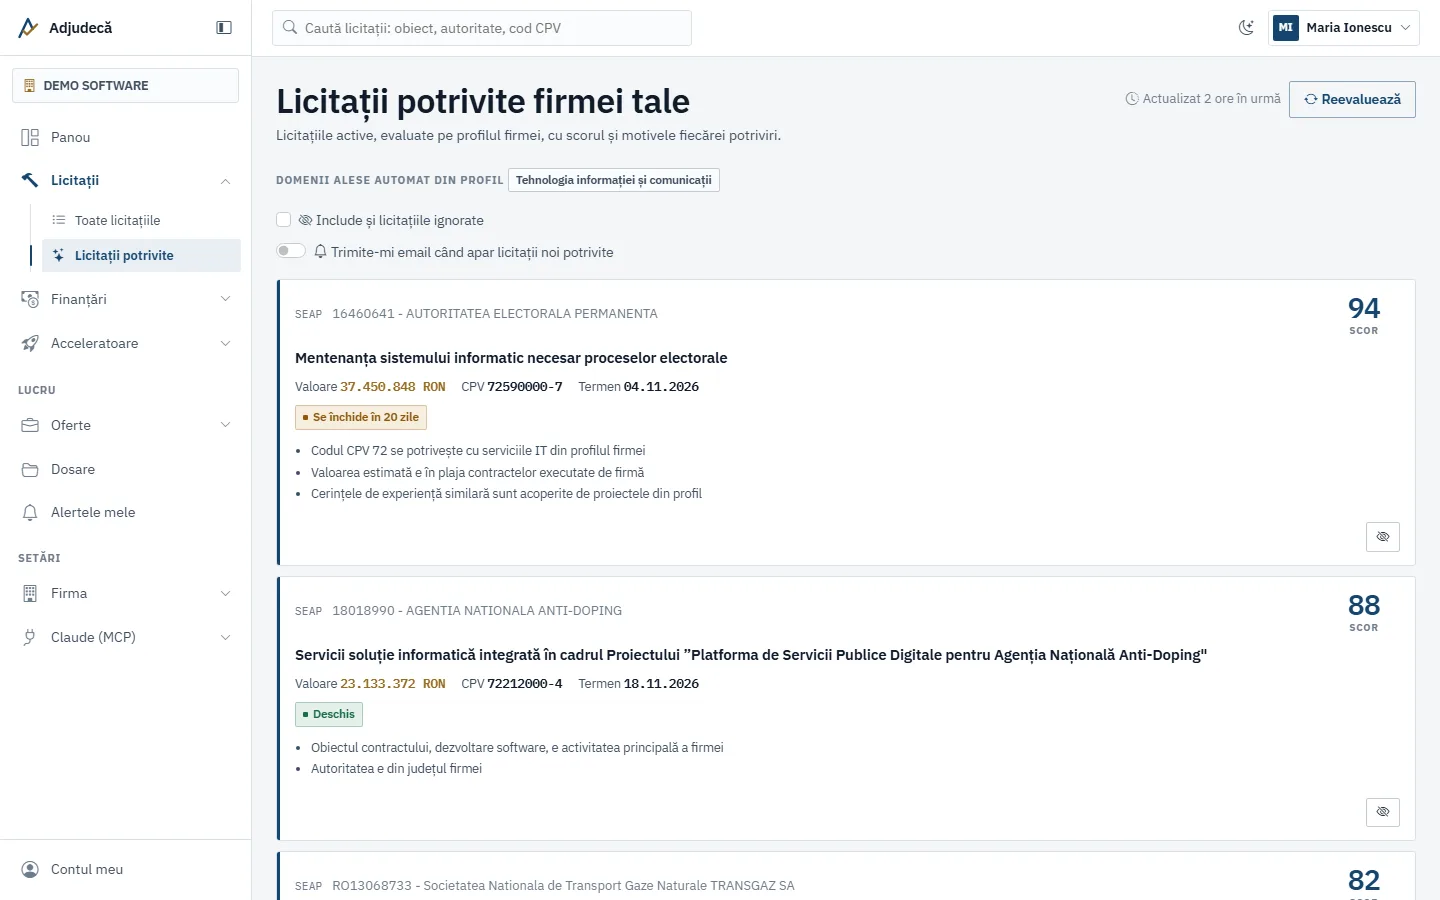Ignore the Anti-Doping tender eye button
Viewport: 1440px width, 900px height.
point(1383,812)
